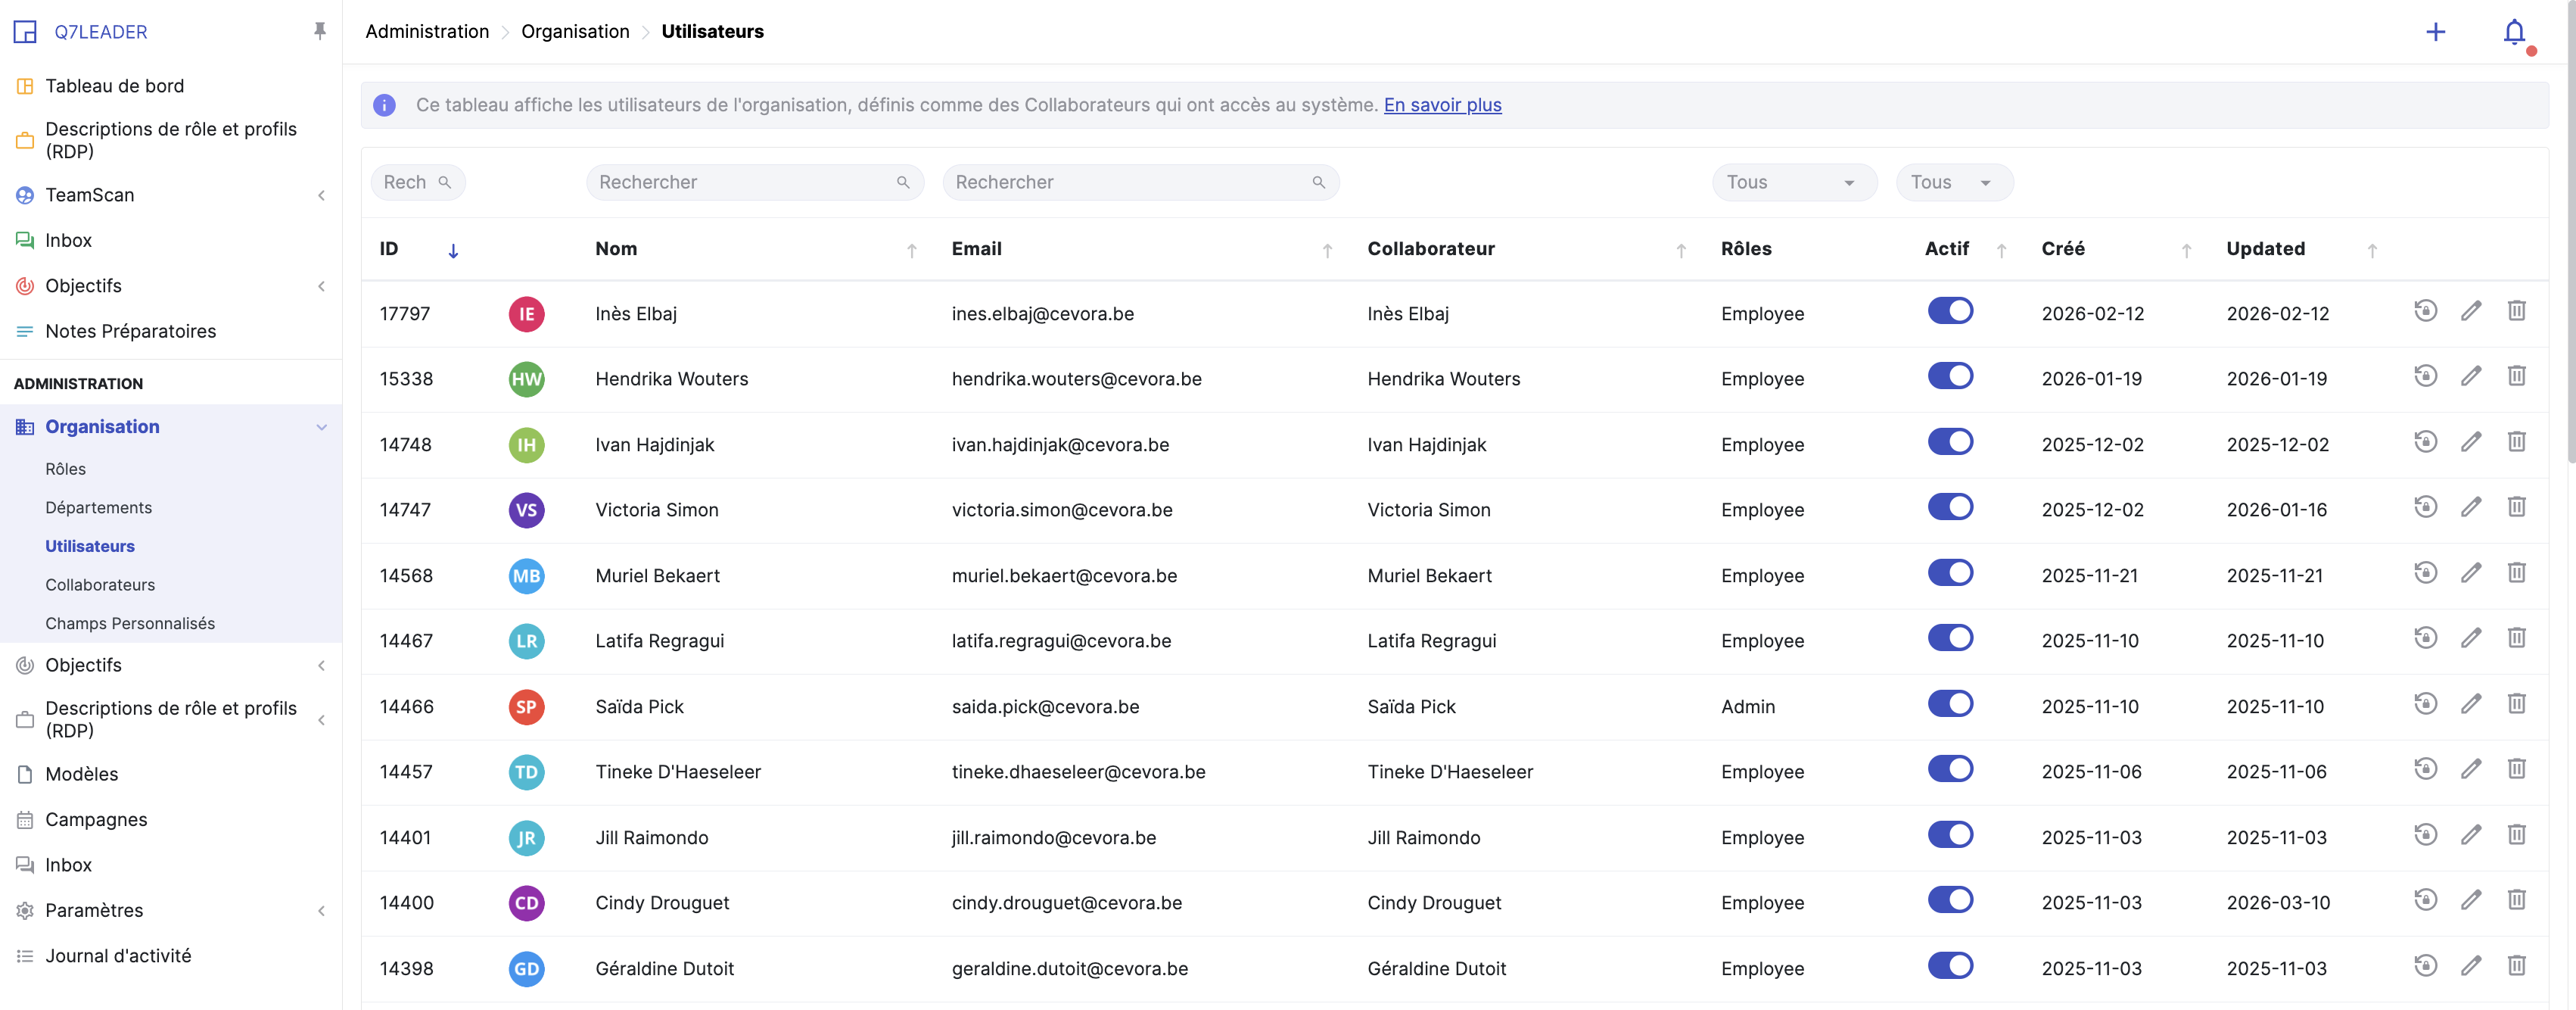Click Organisation in the breadcrumb

coord(575,31)
